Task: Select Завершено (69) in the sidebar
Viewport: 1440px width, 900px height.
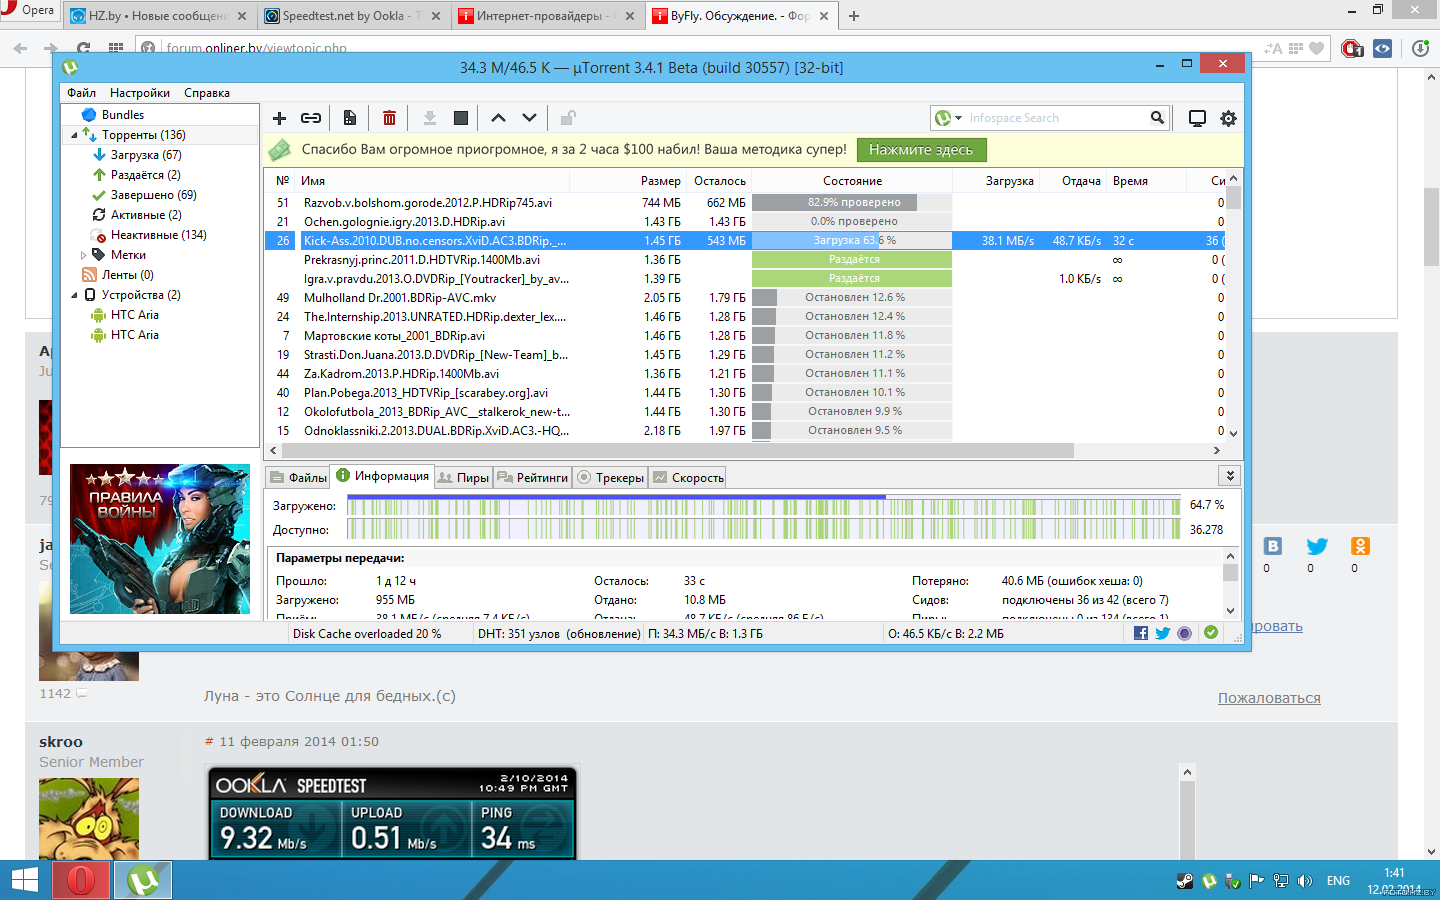Action: click(153, 195)
